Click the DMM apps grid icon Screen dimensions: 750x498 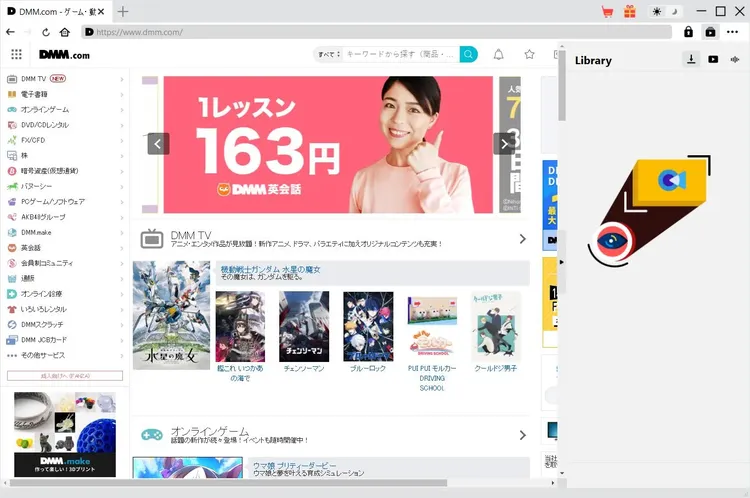(16, 54)
